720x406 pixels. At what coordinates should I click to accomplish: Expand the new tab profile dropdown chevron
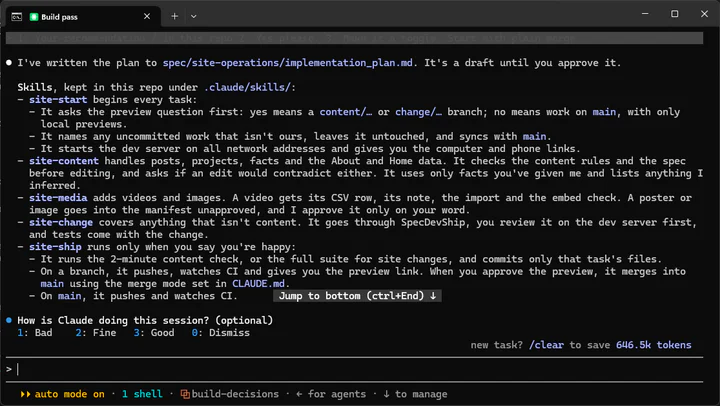pyautogui.click(x=194, y=17)
